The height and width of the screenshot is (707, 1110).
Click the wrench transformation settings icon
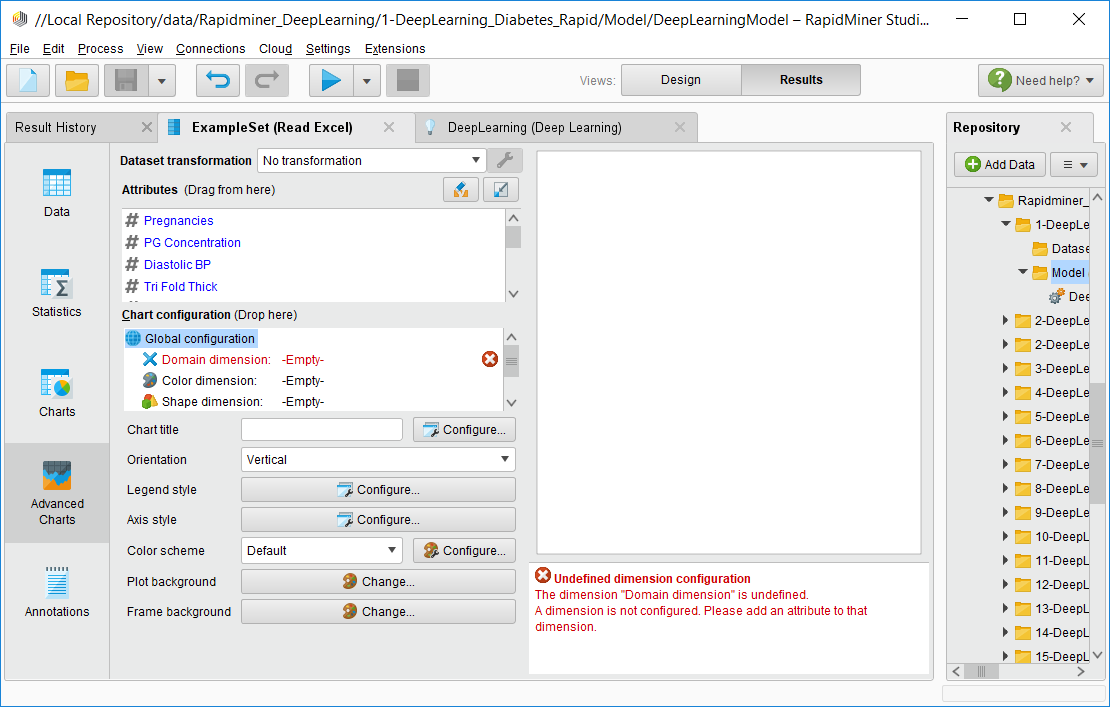click(505, 161)
